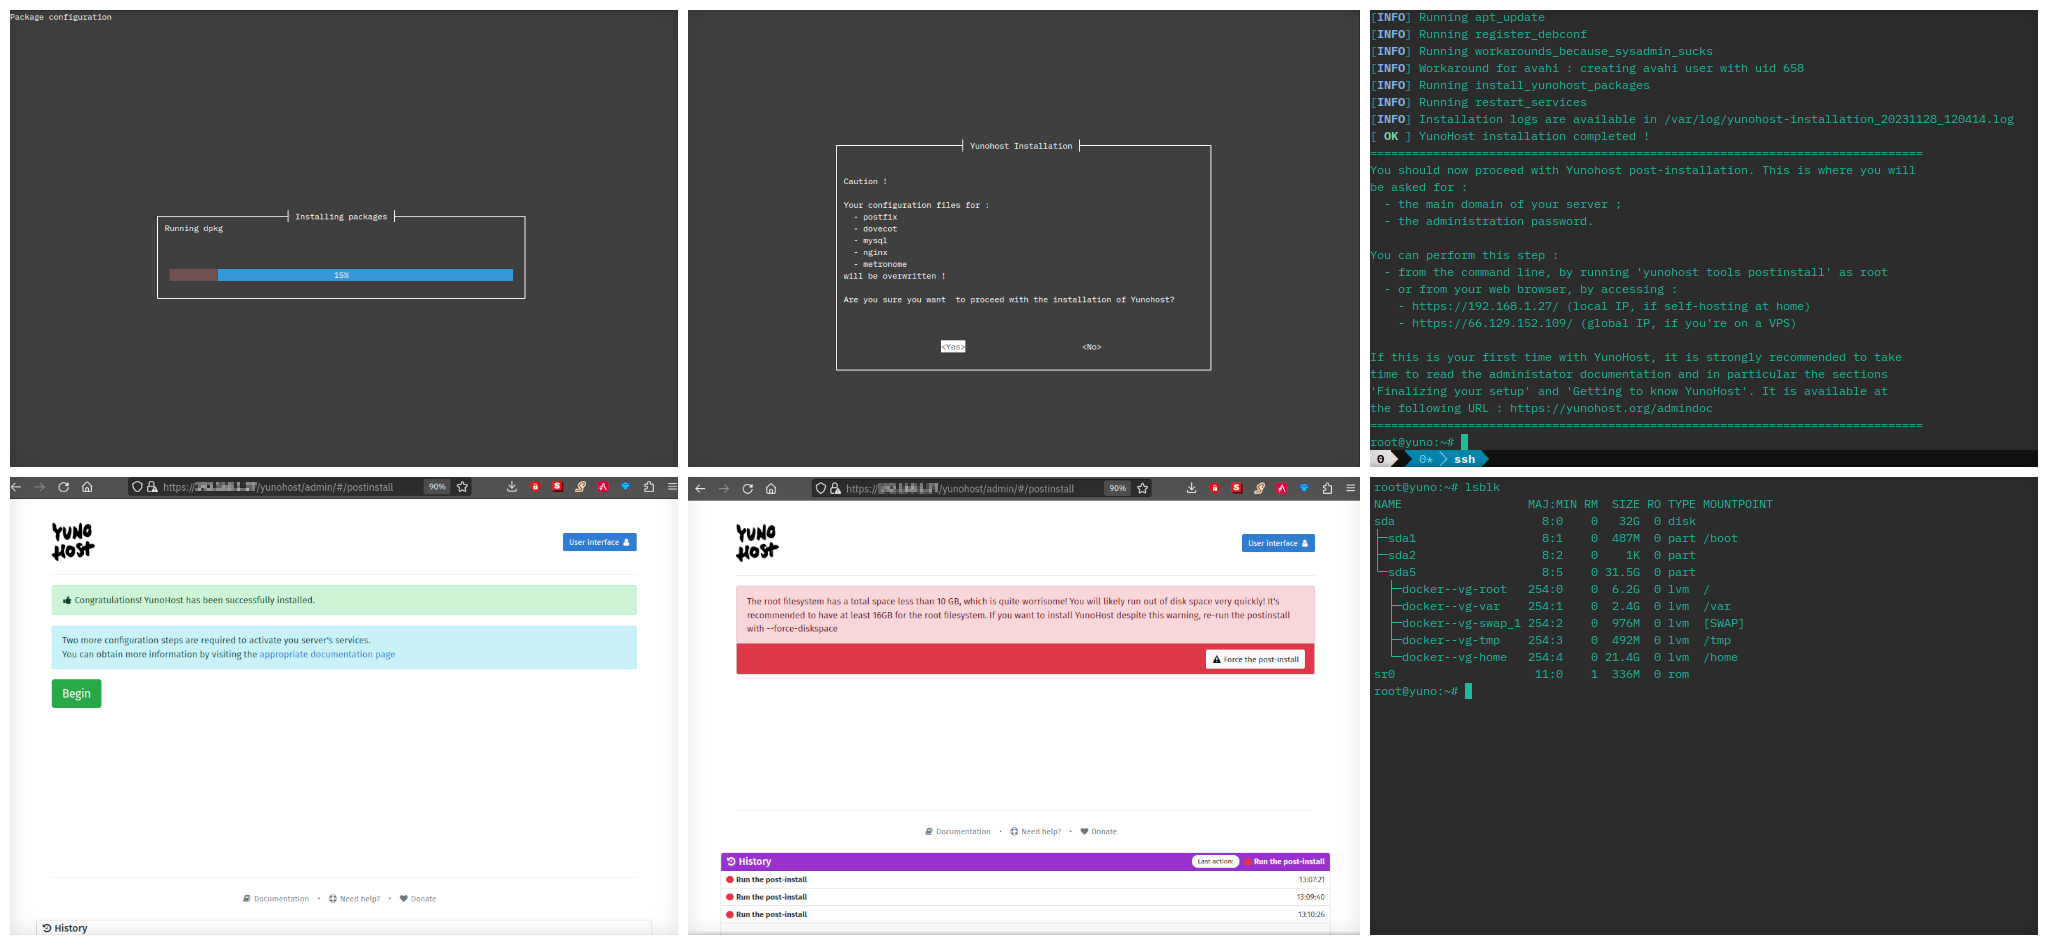Screen dimensions: 2048x945
Task: Reload the disk warning page browser
Action: click(x=747, y=488)
